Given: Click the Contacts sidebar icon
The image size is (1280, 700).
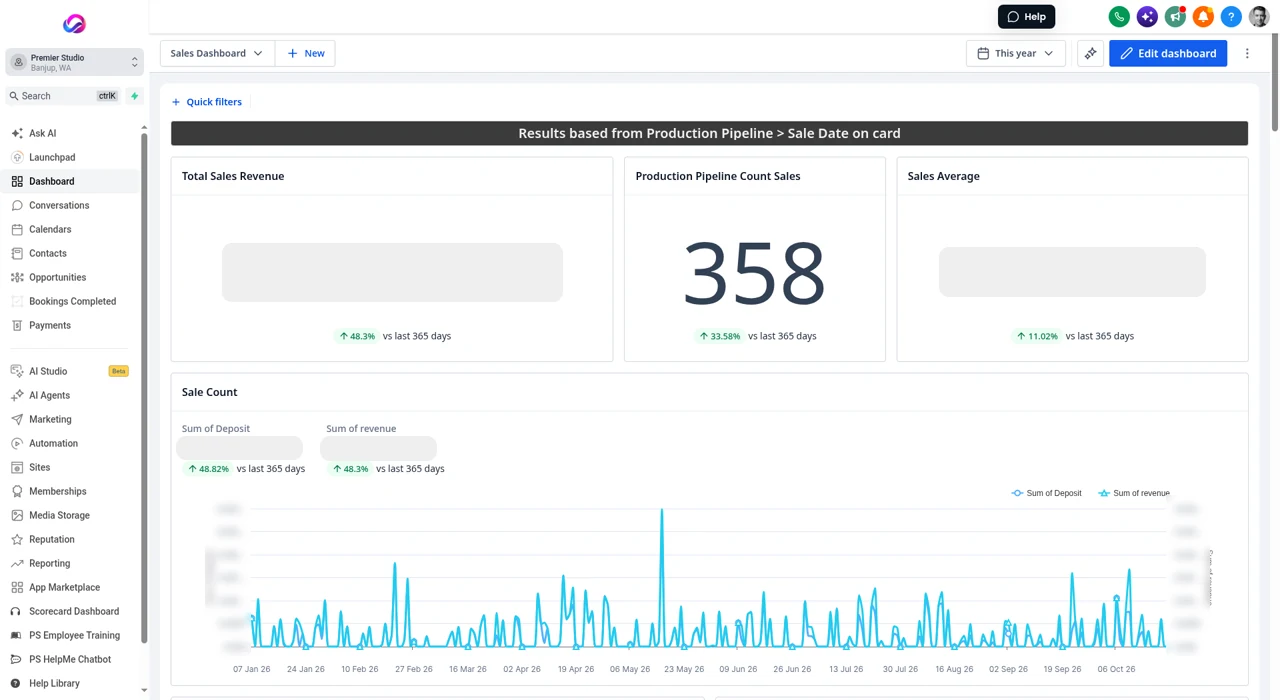Looking at the screenshot, I should [x=17, y=253].
